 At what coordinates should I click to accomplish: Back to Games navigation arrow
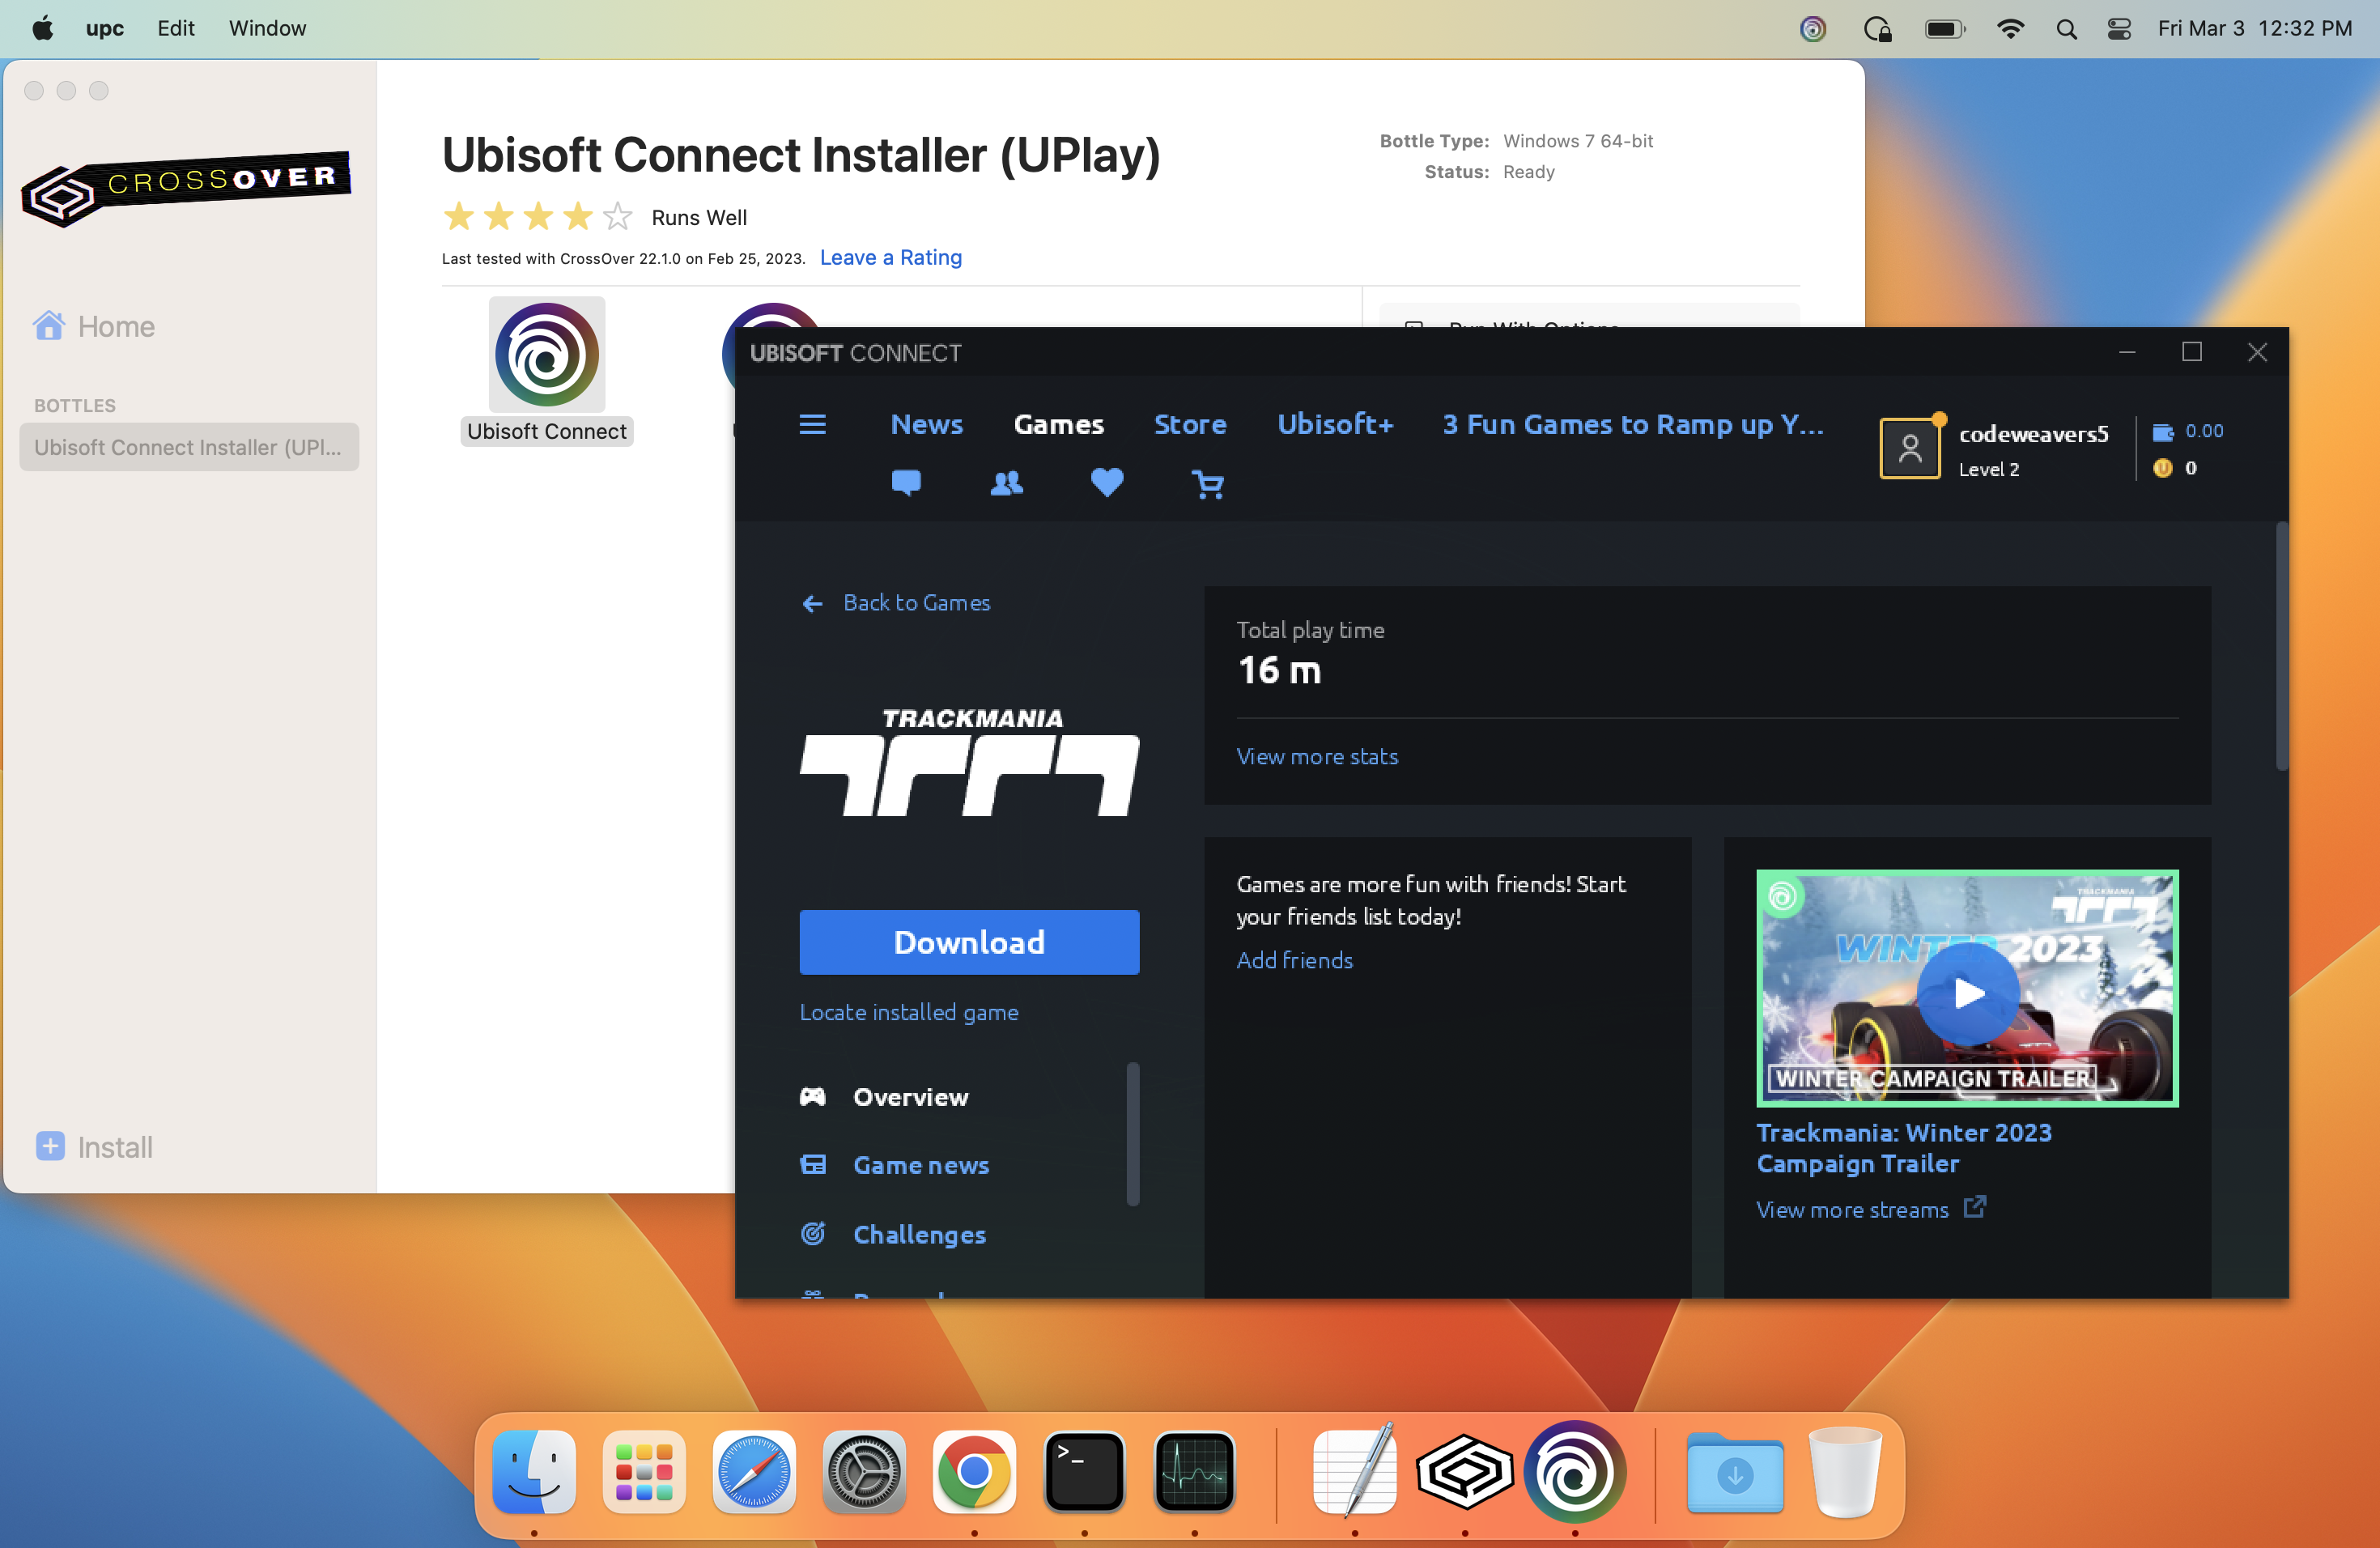(x=809, y=602)
